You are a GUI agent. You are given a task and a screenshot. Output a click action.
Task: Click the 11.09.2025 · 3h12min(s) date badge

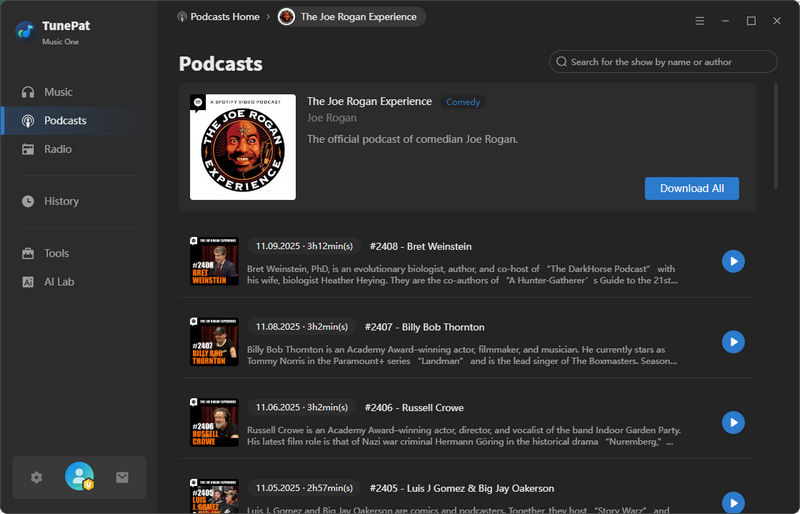click(304, 246)
